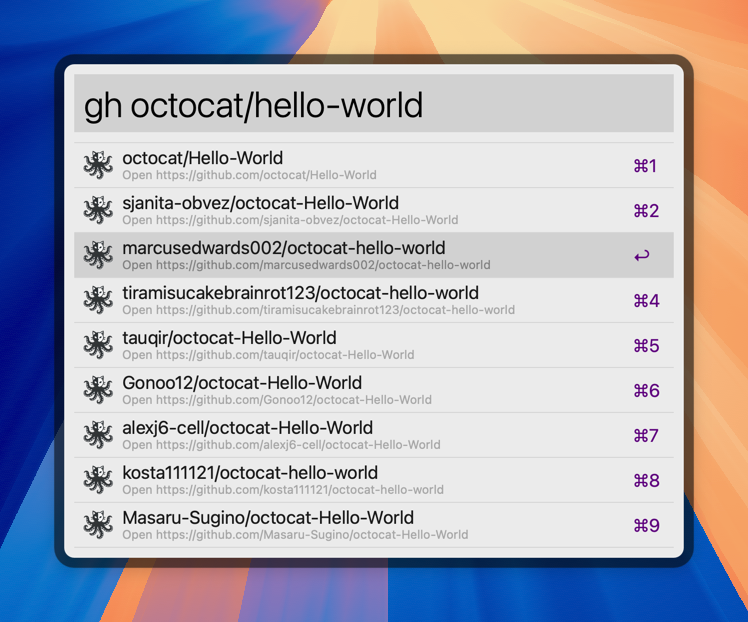
Task: Click the ⌘6 shortcut label
Action: pos(646,391)
